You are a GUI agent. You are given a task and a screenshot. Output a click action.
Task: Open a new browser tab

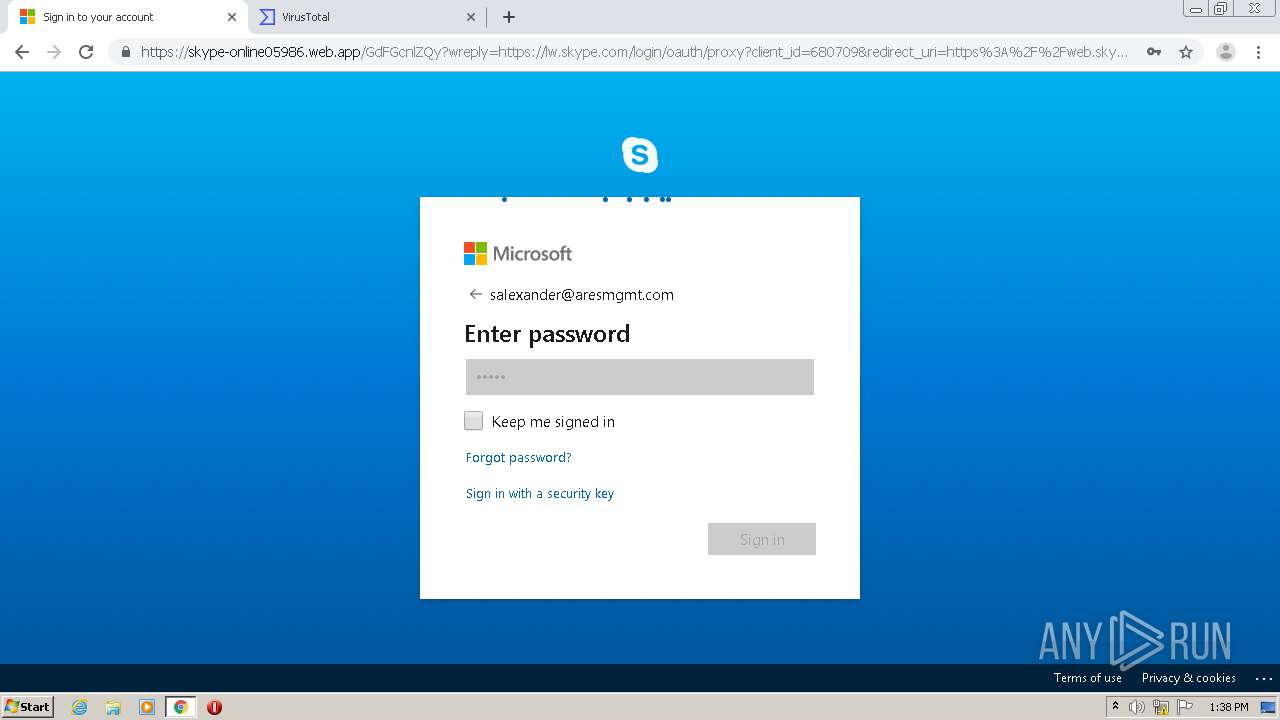[x=509, y=17]
